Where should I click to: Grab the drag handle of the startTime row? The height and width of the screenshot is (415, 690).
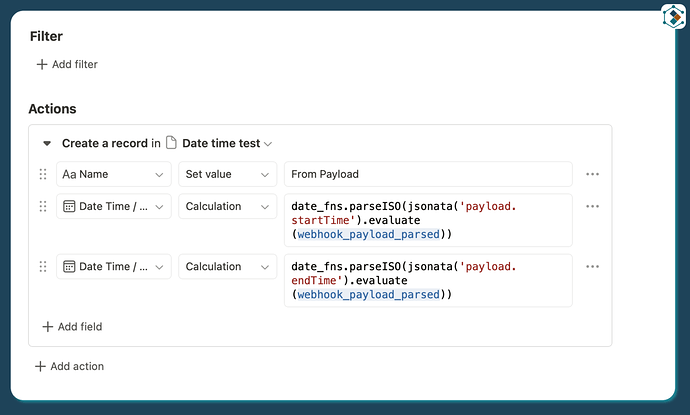pyautogui.click(x=43, y=206)
